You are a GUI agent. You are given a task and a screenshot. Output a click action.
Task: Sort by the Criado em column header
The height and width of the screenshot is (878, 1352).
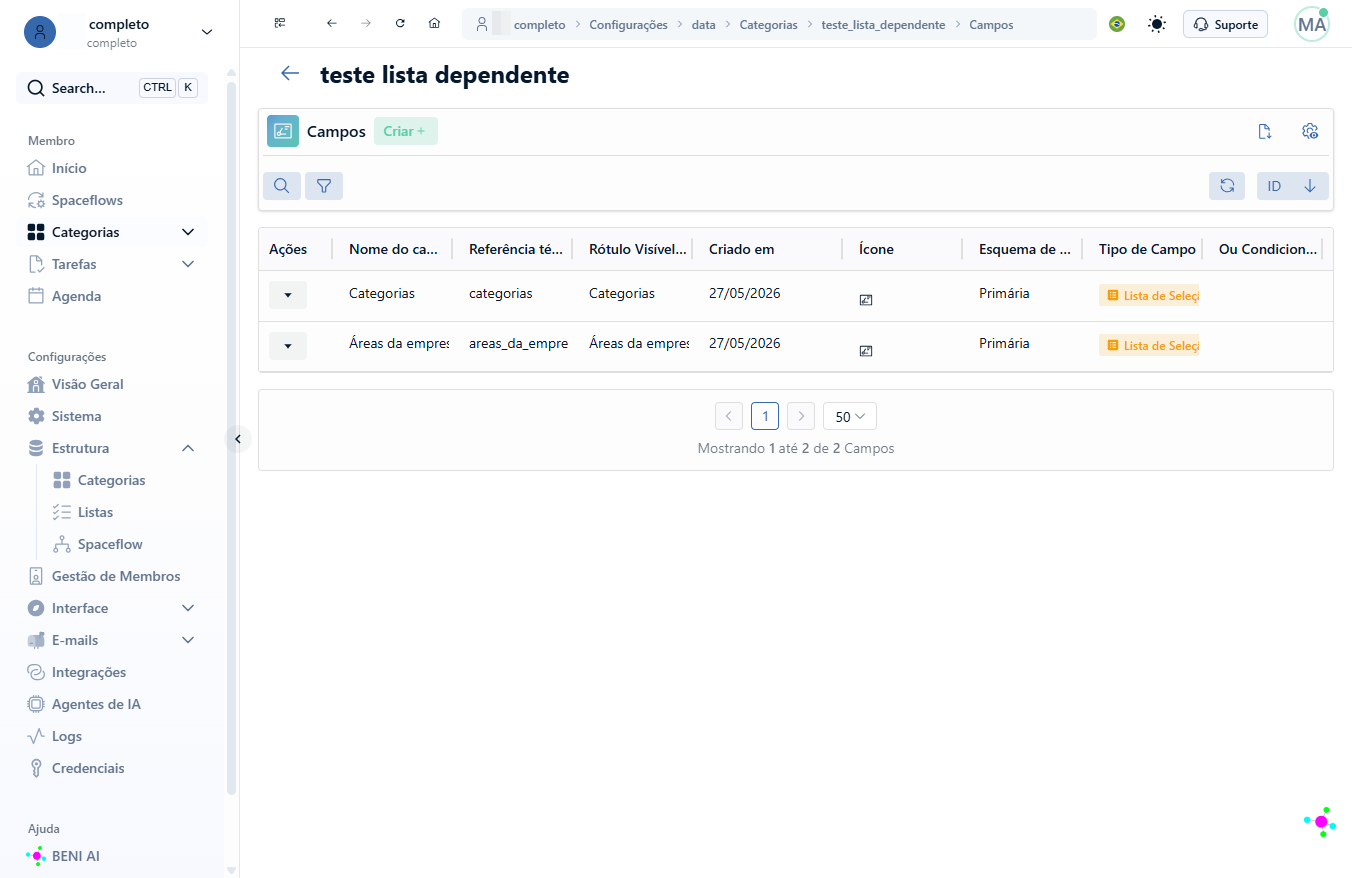pyautogui.click(x=742, y=249)
